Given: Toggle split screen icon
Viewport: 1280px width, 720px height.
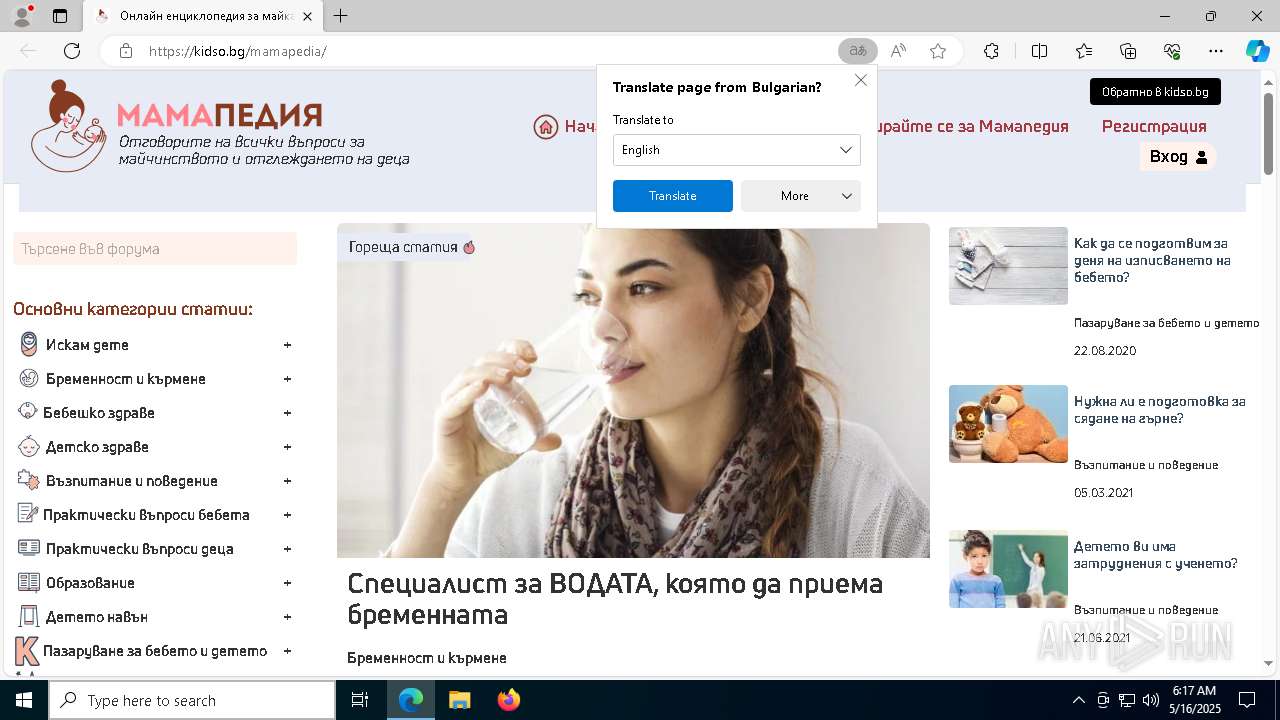Looking at the screenshot, I should (x=1039, y=51).
